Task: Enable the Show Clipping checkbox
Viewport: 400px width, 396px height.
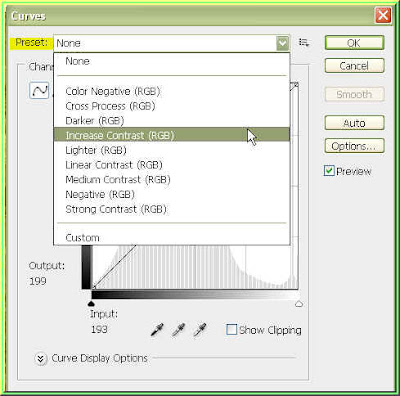Action: pos(231,330)
